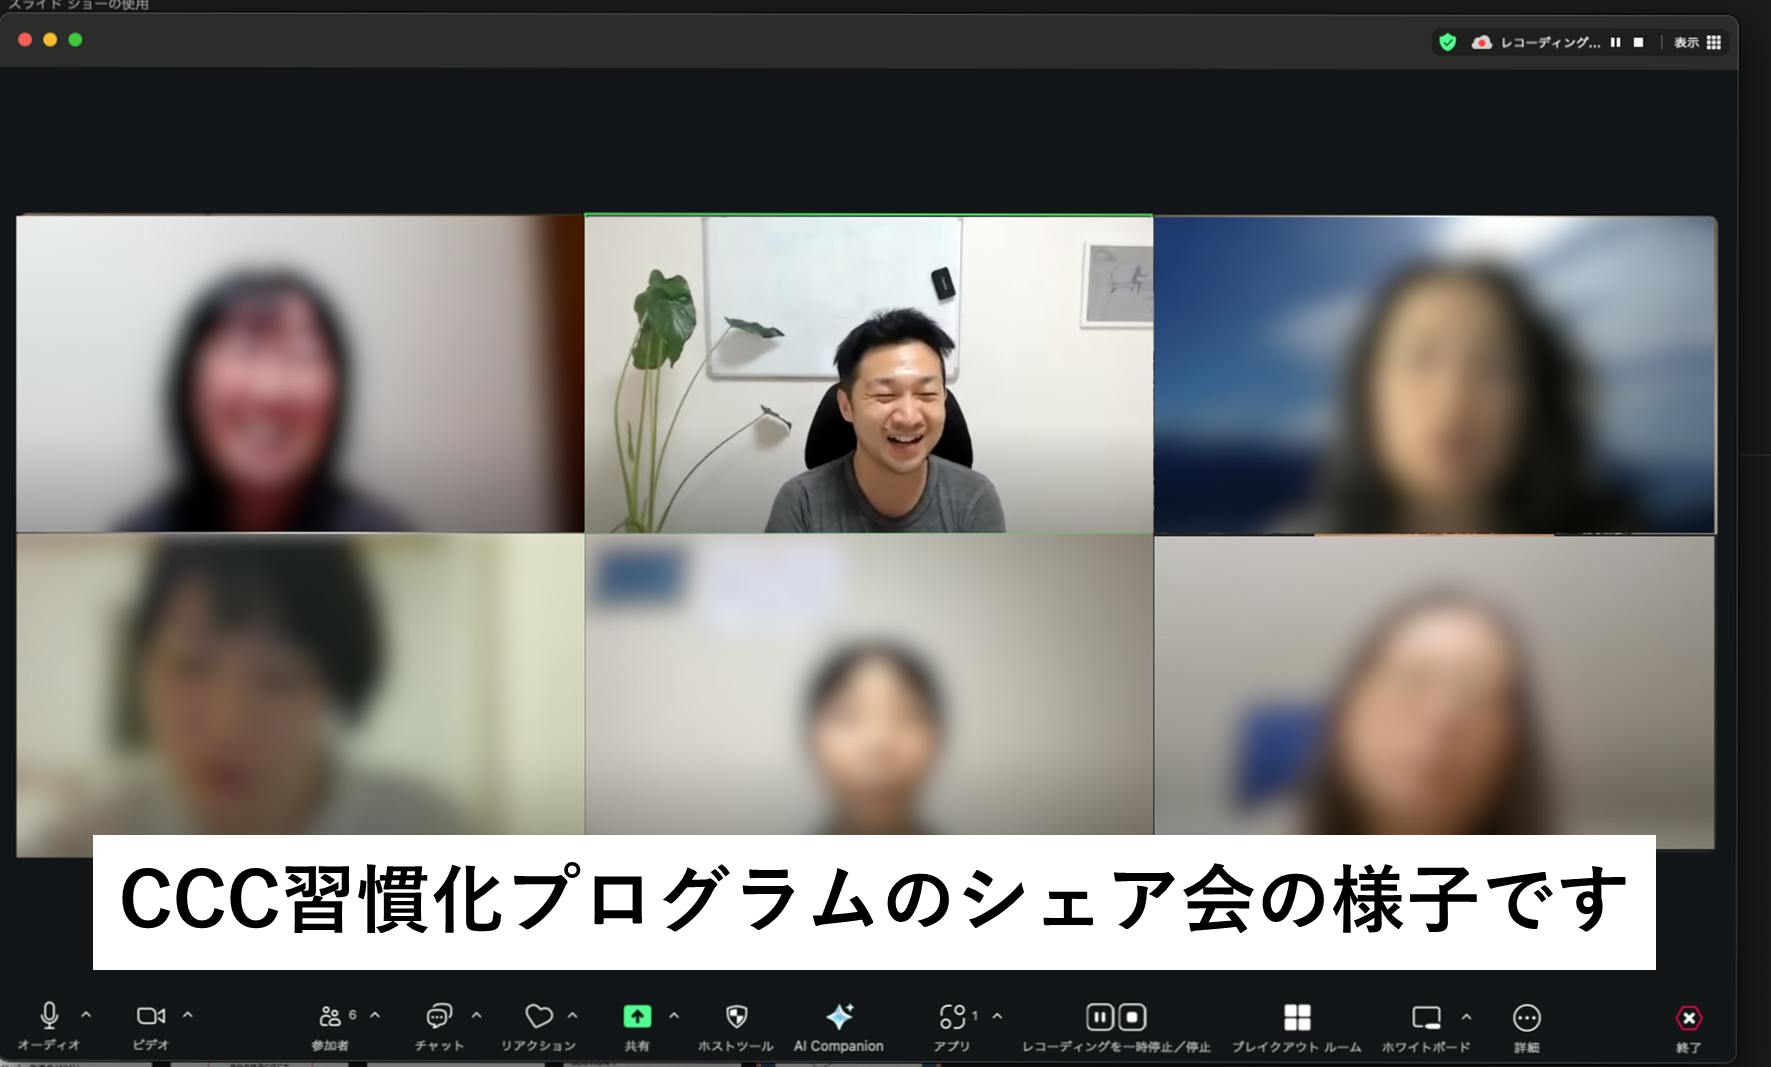This screenshot has height=1067, width=1771.
Task: Mute the microphone with the オーディオ button
Action: [x=49, y=1017]
